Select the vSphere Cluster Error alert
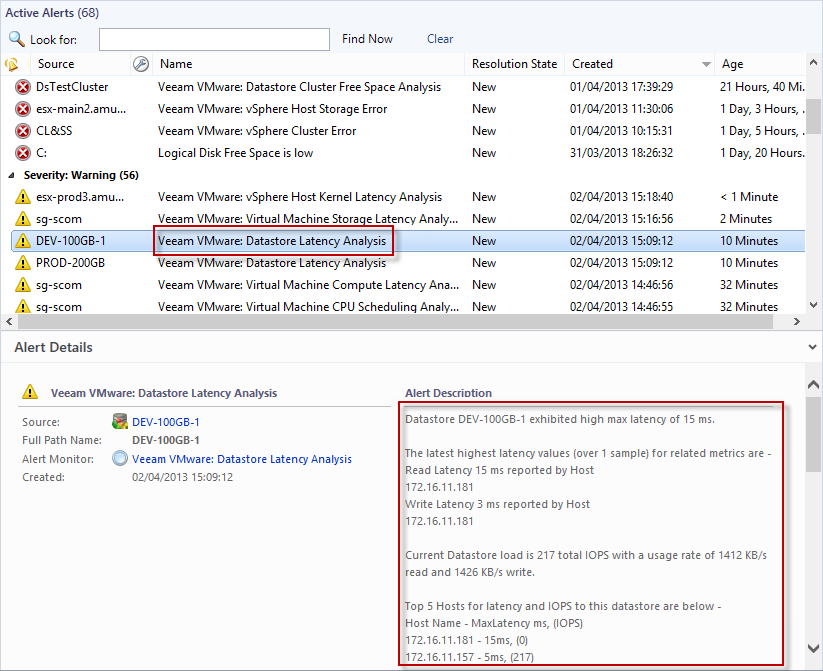This screenshot has height=671, width=823. (257, 131)
